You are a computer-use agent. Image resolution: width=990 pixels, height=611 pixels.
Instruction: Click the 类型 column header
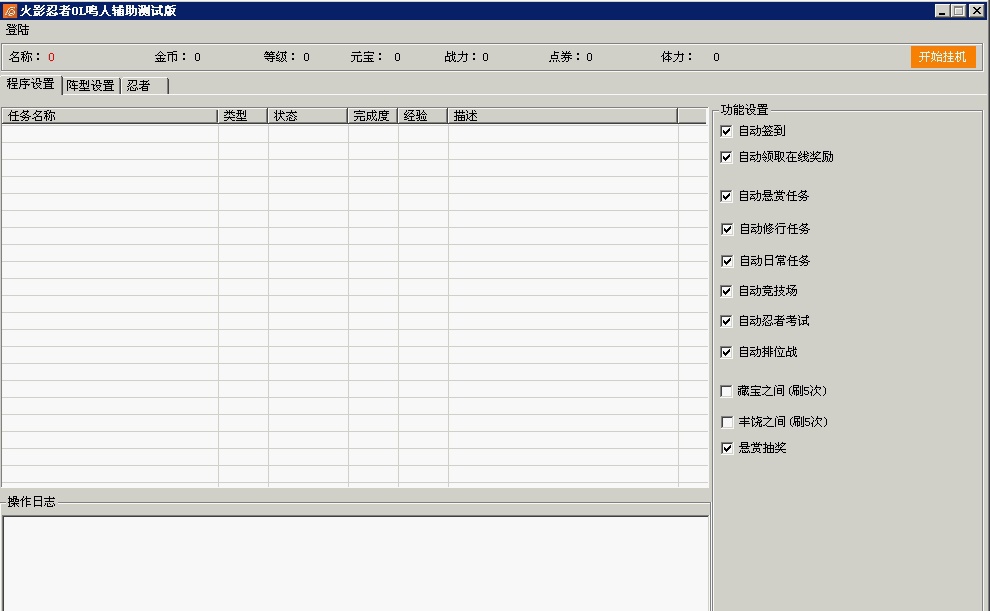[x=243, y=116]
